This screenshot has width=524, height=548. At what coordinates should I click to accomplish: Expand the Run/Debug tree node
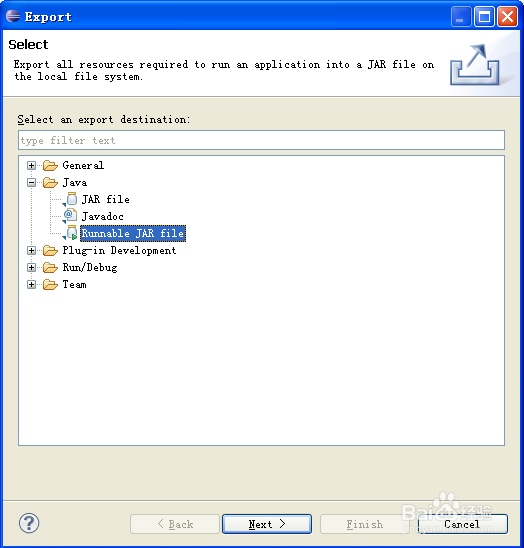[x=31, y=267]
